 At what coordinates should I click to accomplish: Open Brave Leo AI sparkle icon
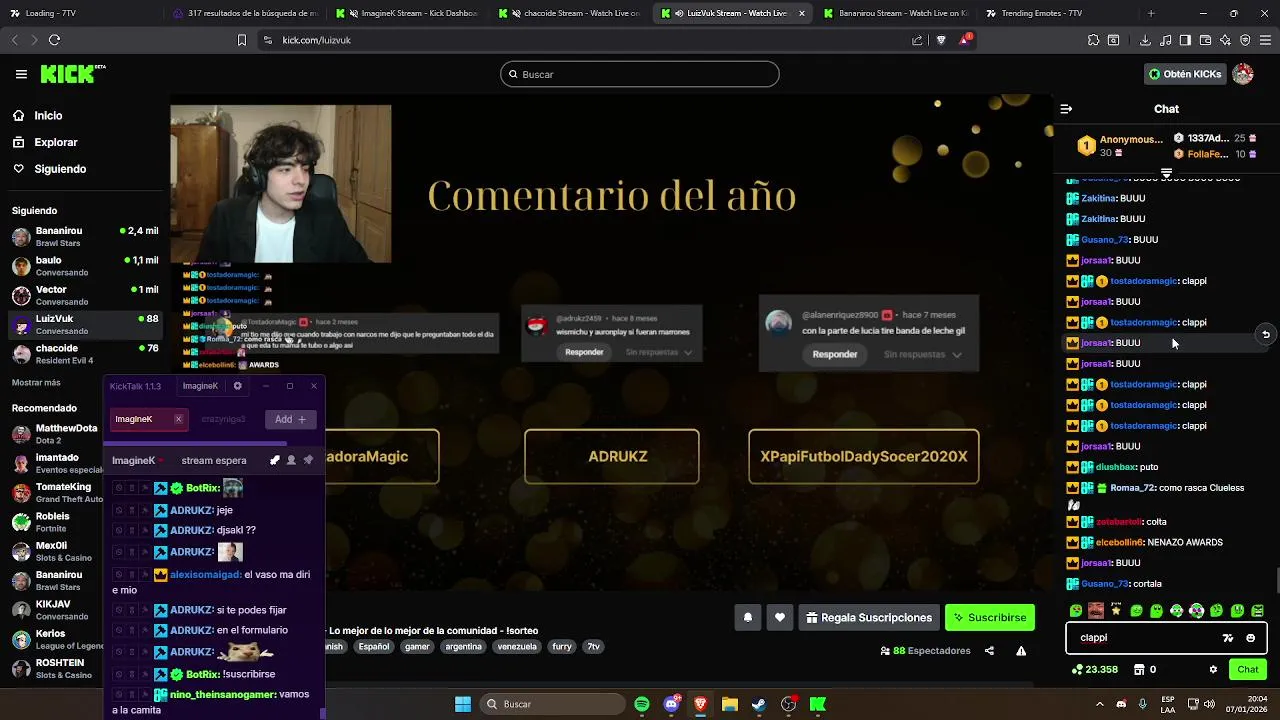pos(1225,40)
